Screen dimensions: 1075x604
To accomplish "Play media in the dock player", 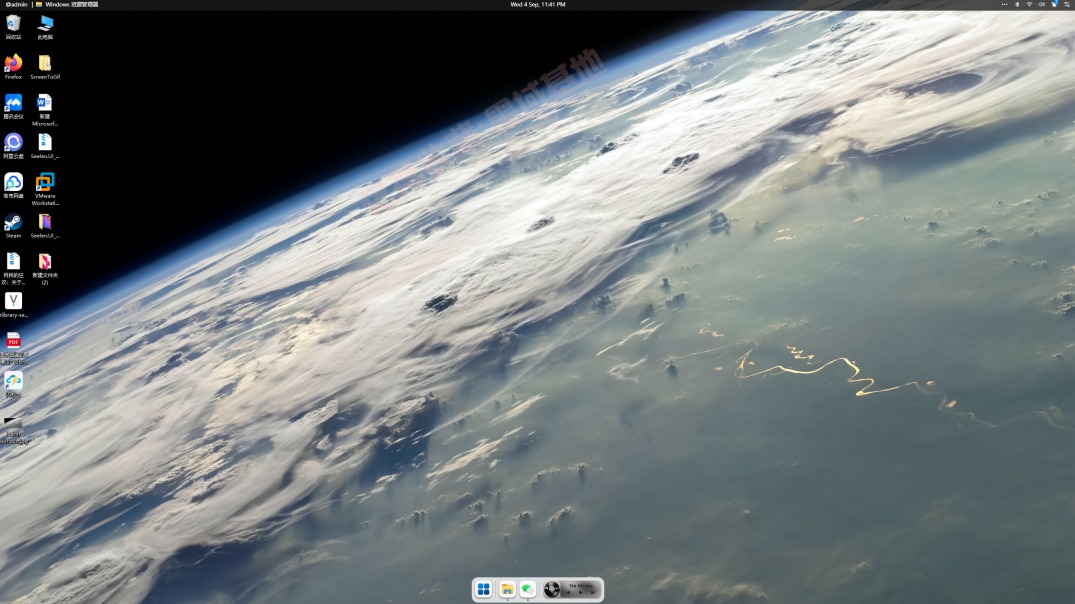I will [581, 592].
